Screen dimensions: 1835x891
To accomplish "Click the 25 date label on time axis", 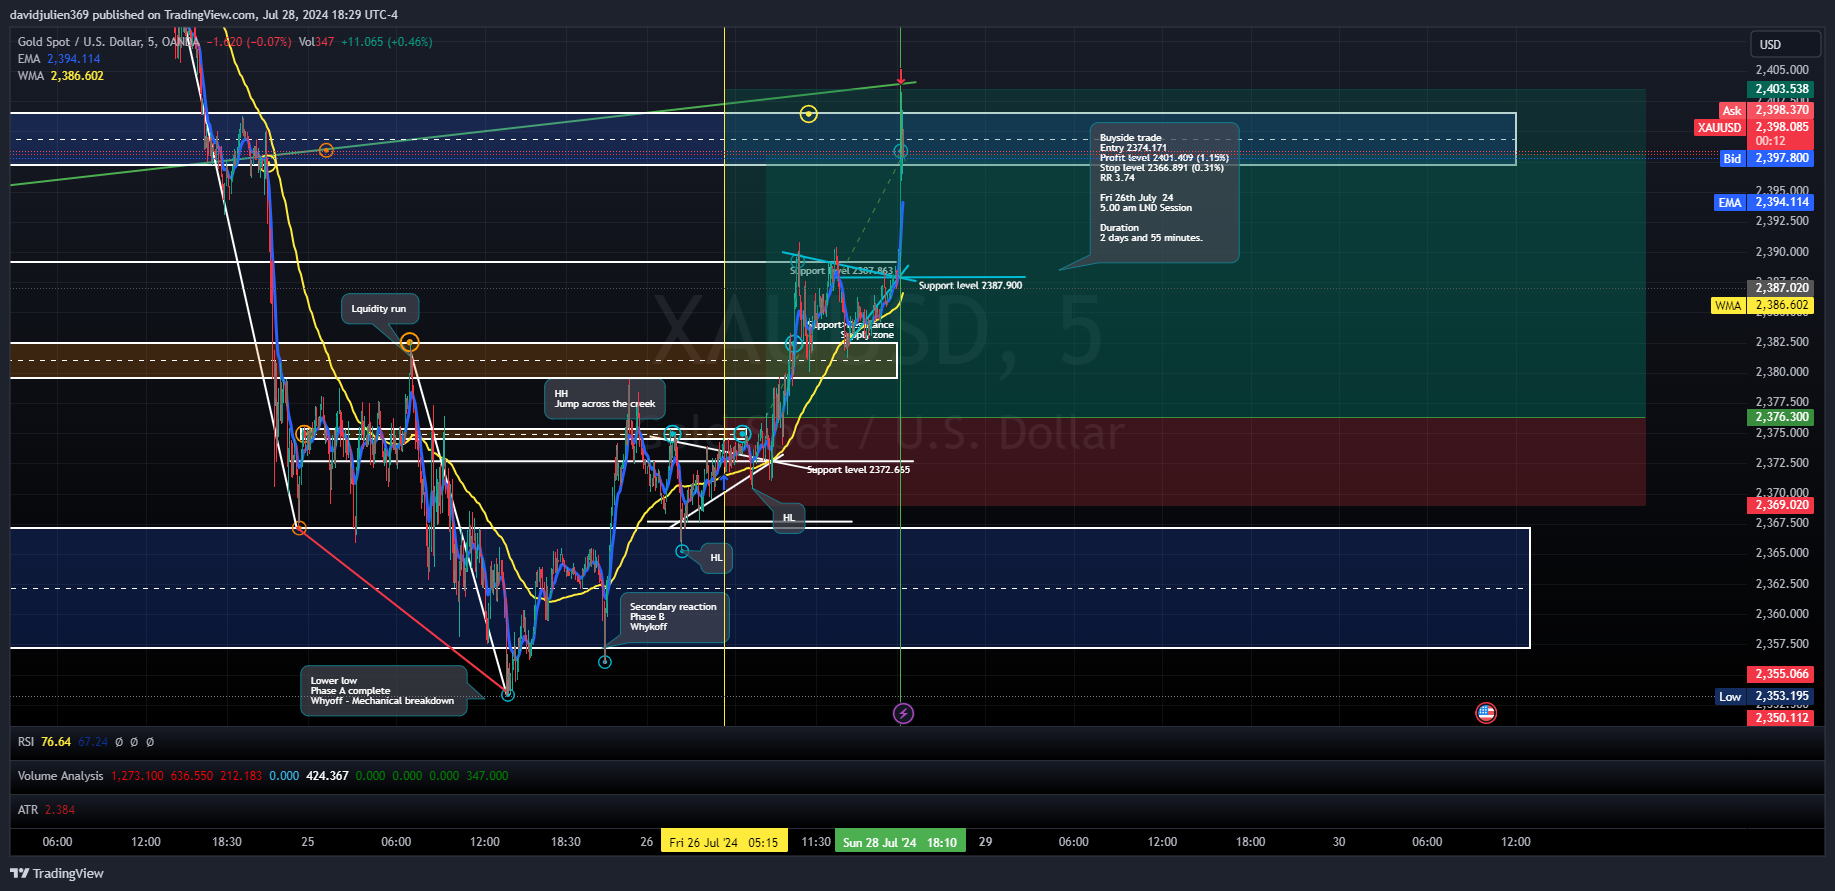I will click(308, 842).
